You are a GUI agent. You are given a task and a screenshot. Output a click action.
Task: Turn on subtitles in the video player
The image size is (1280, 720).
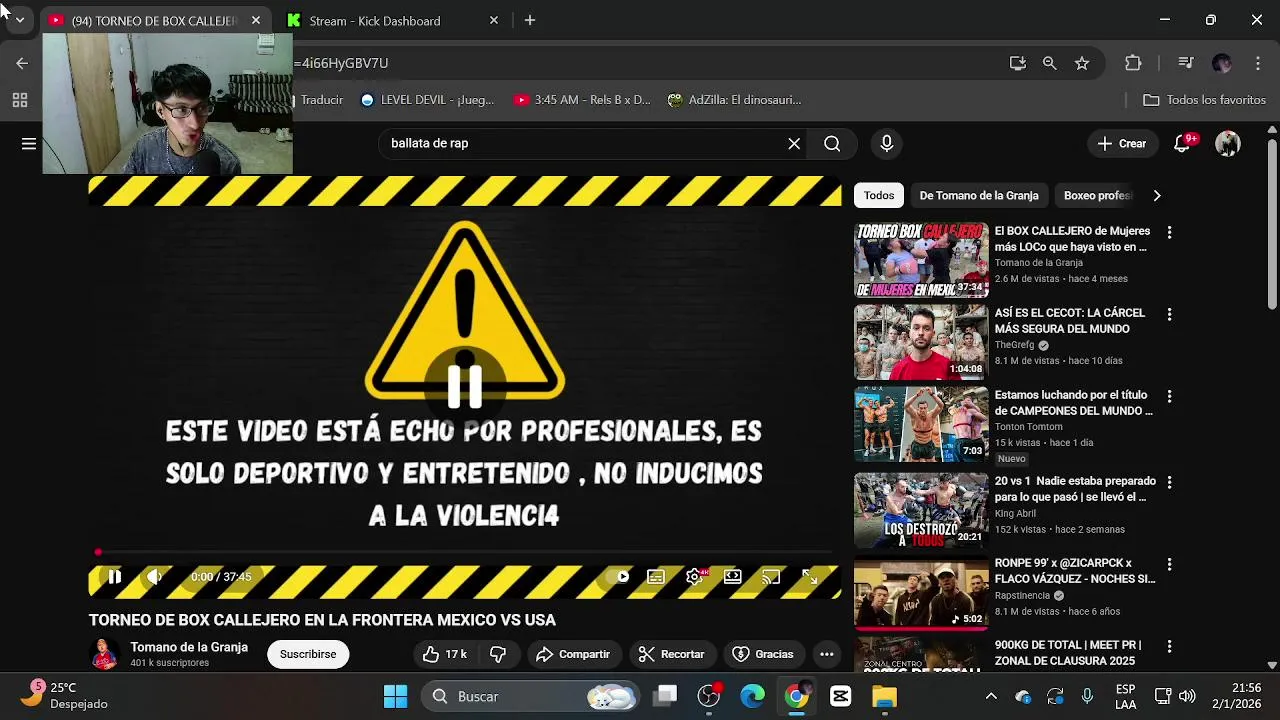[656, 577]
